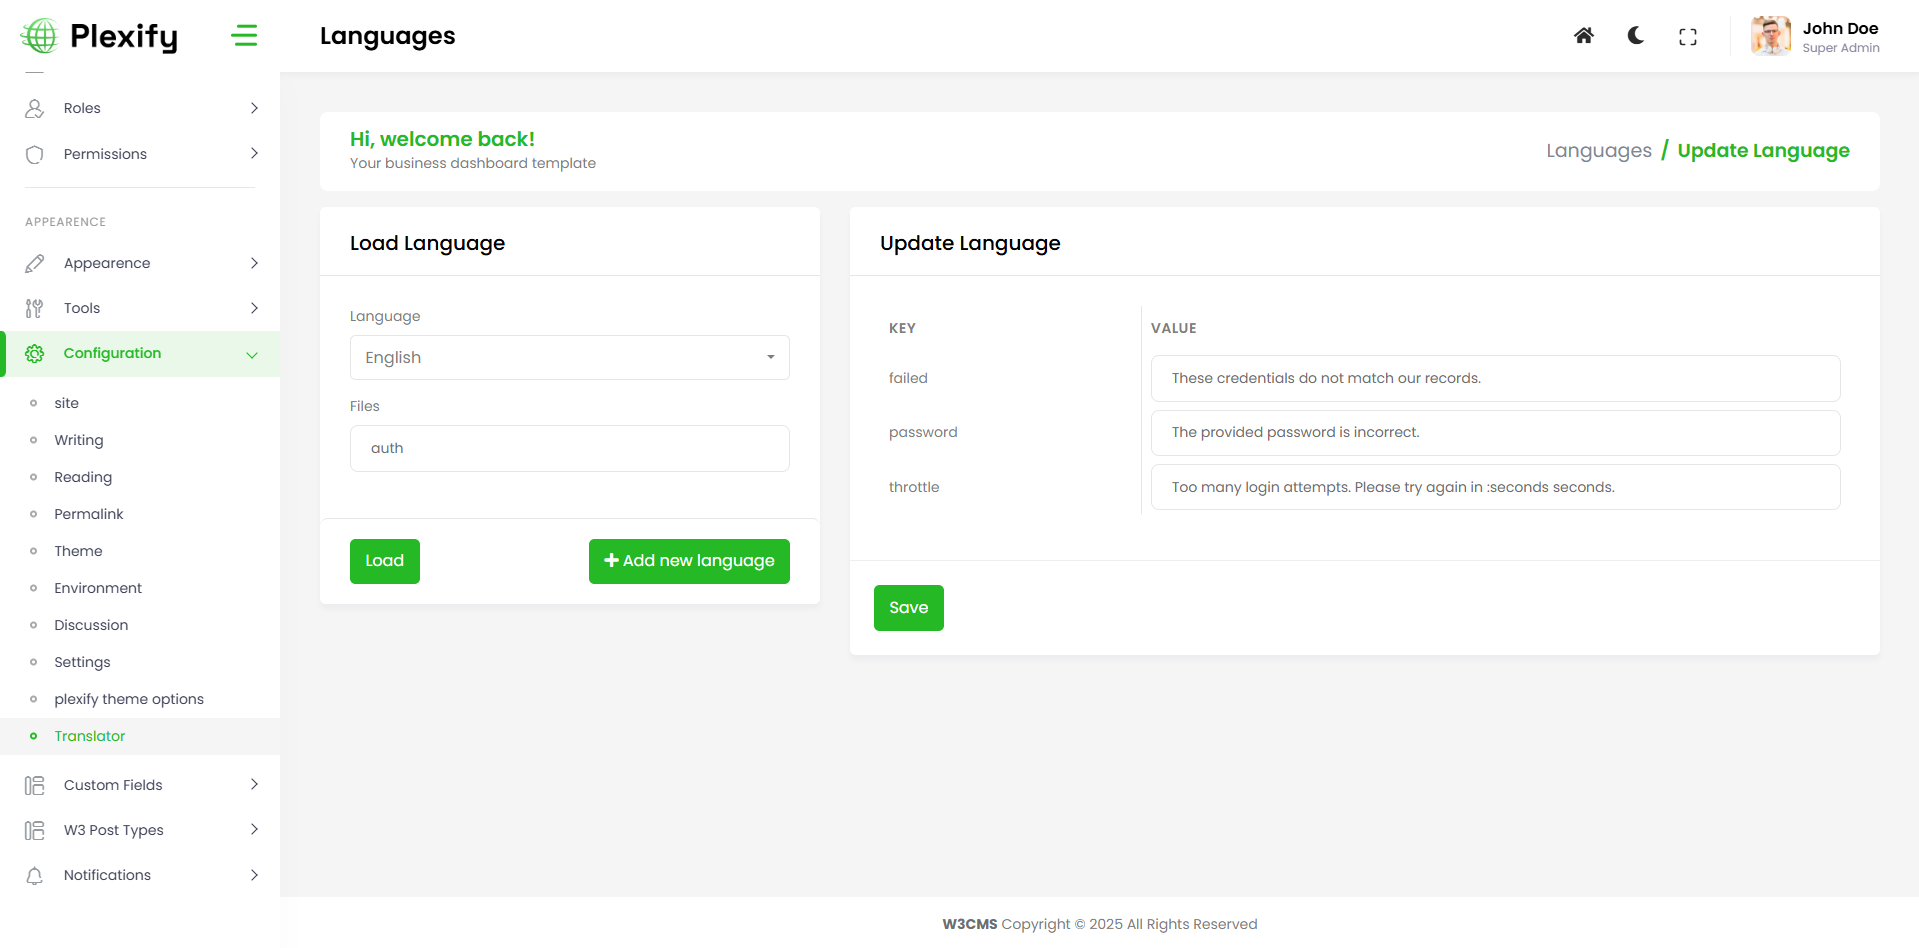Viewport: 1919px width, 948px height.
Task: Collapse the Configuration menu chevron
Action: pos(252,354)
